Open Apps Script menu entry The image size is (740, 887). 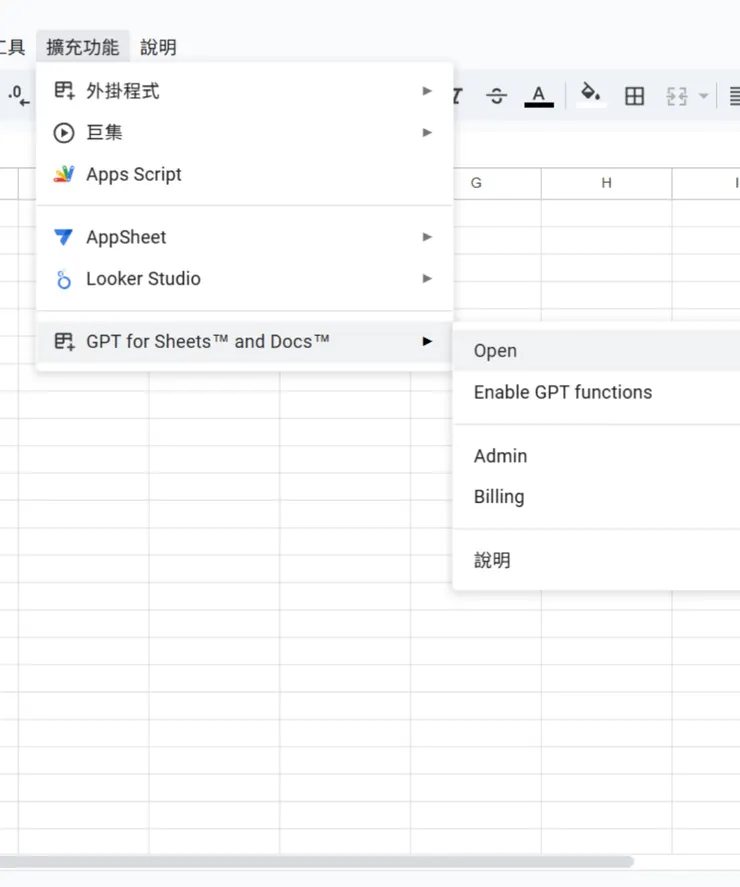[x=244, y=174]
